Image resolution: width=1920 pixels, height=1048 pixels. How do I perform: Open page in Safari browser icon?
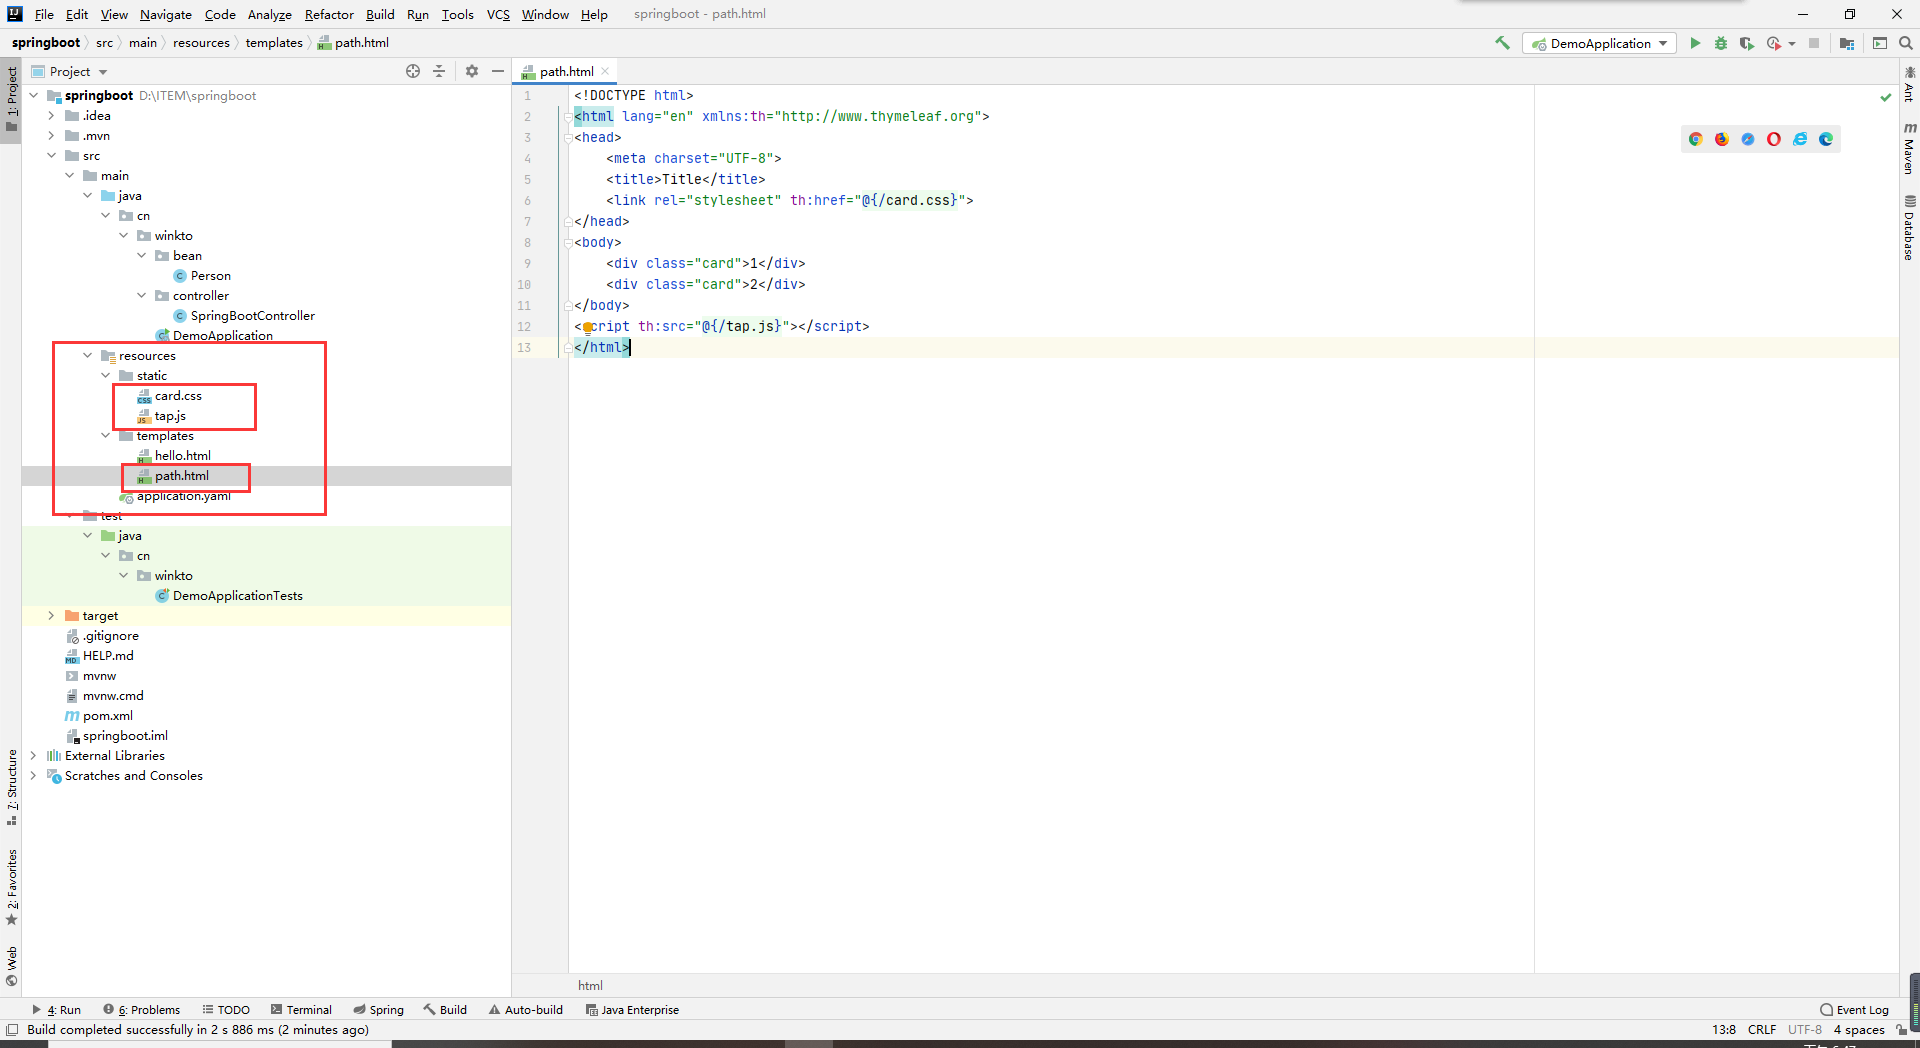click(x=1748, y=139)
